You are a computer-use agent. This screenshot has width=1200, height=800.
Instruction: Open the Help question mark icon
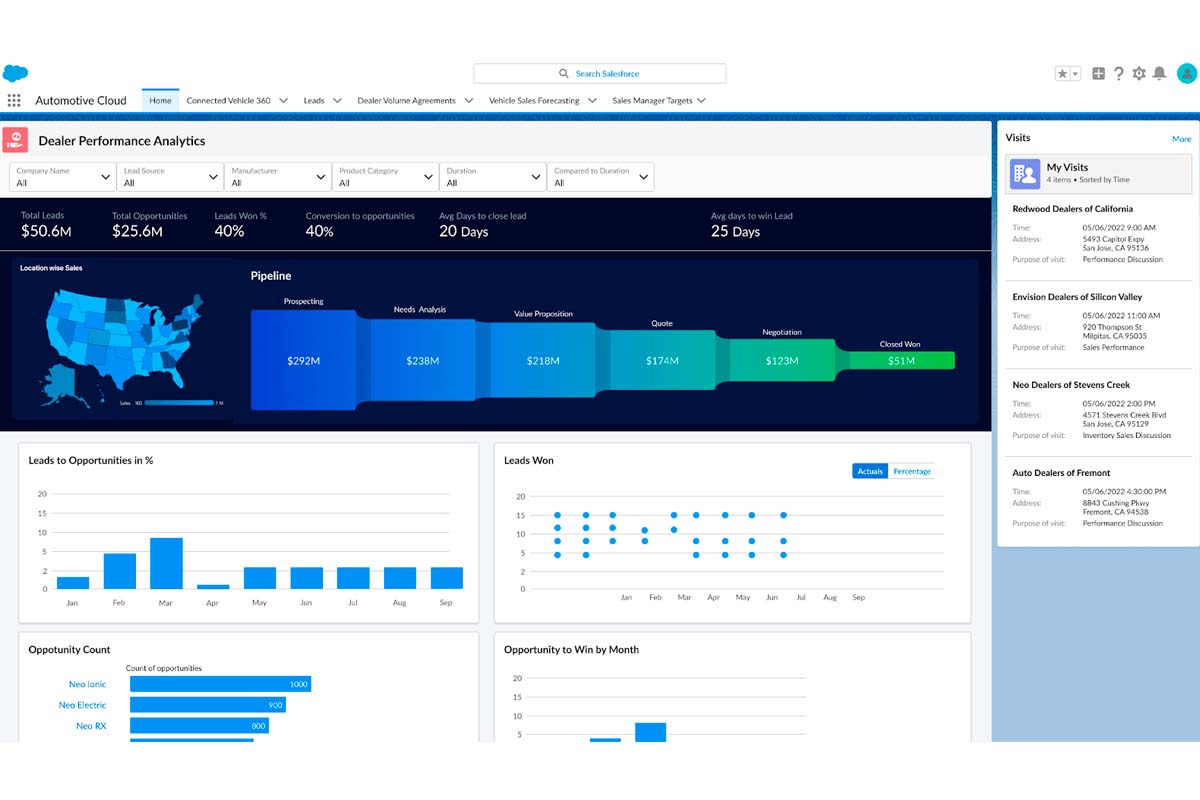coord(1118,73)
